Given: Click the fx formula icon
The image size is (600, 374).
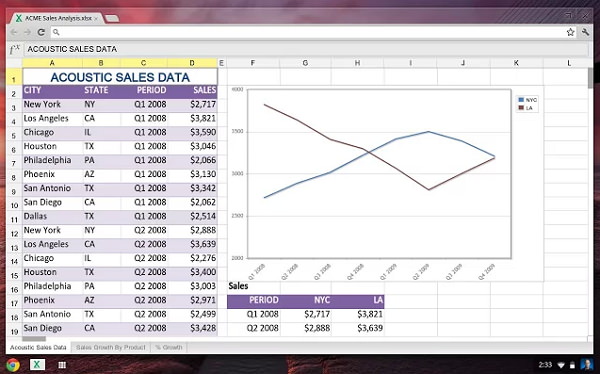Looking at the screenshot, I should (15, 49).
